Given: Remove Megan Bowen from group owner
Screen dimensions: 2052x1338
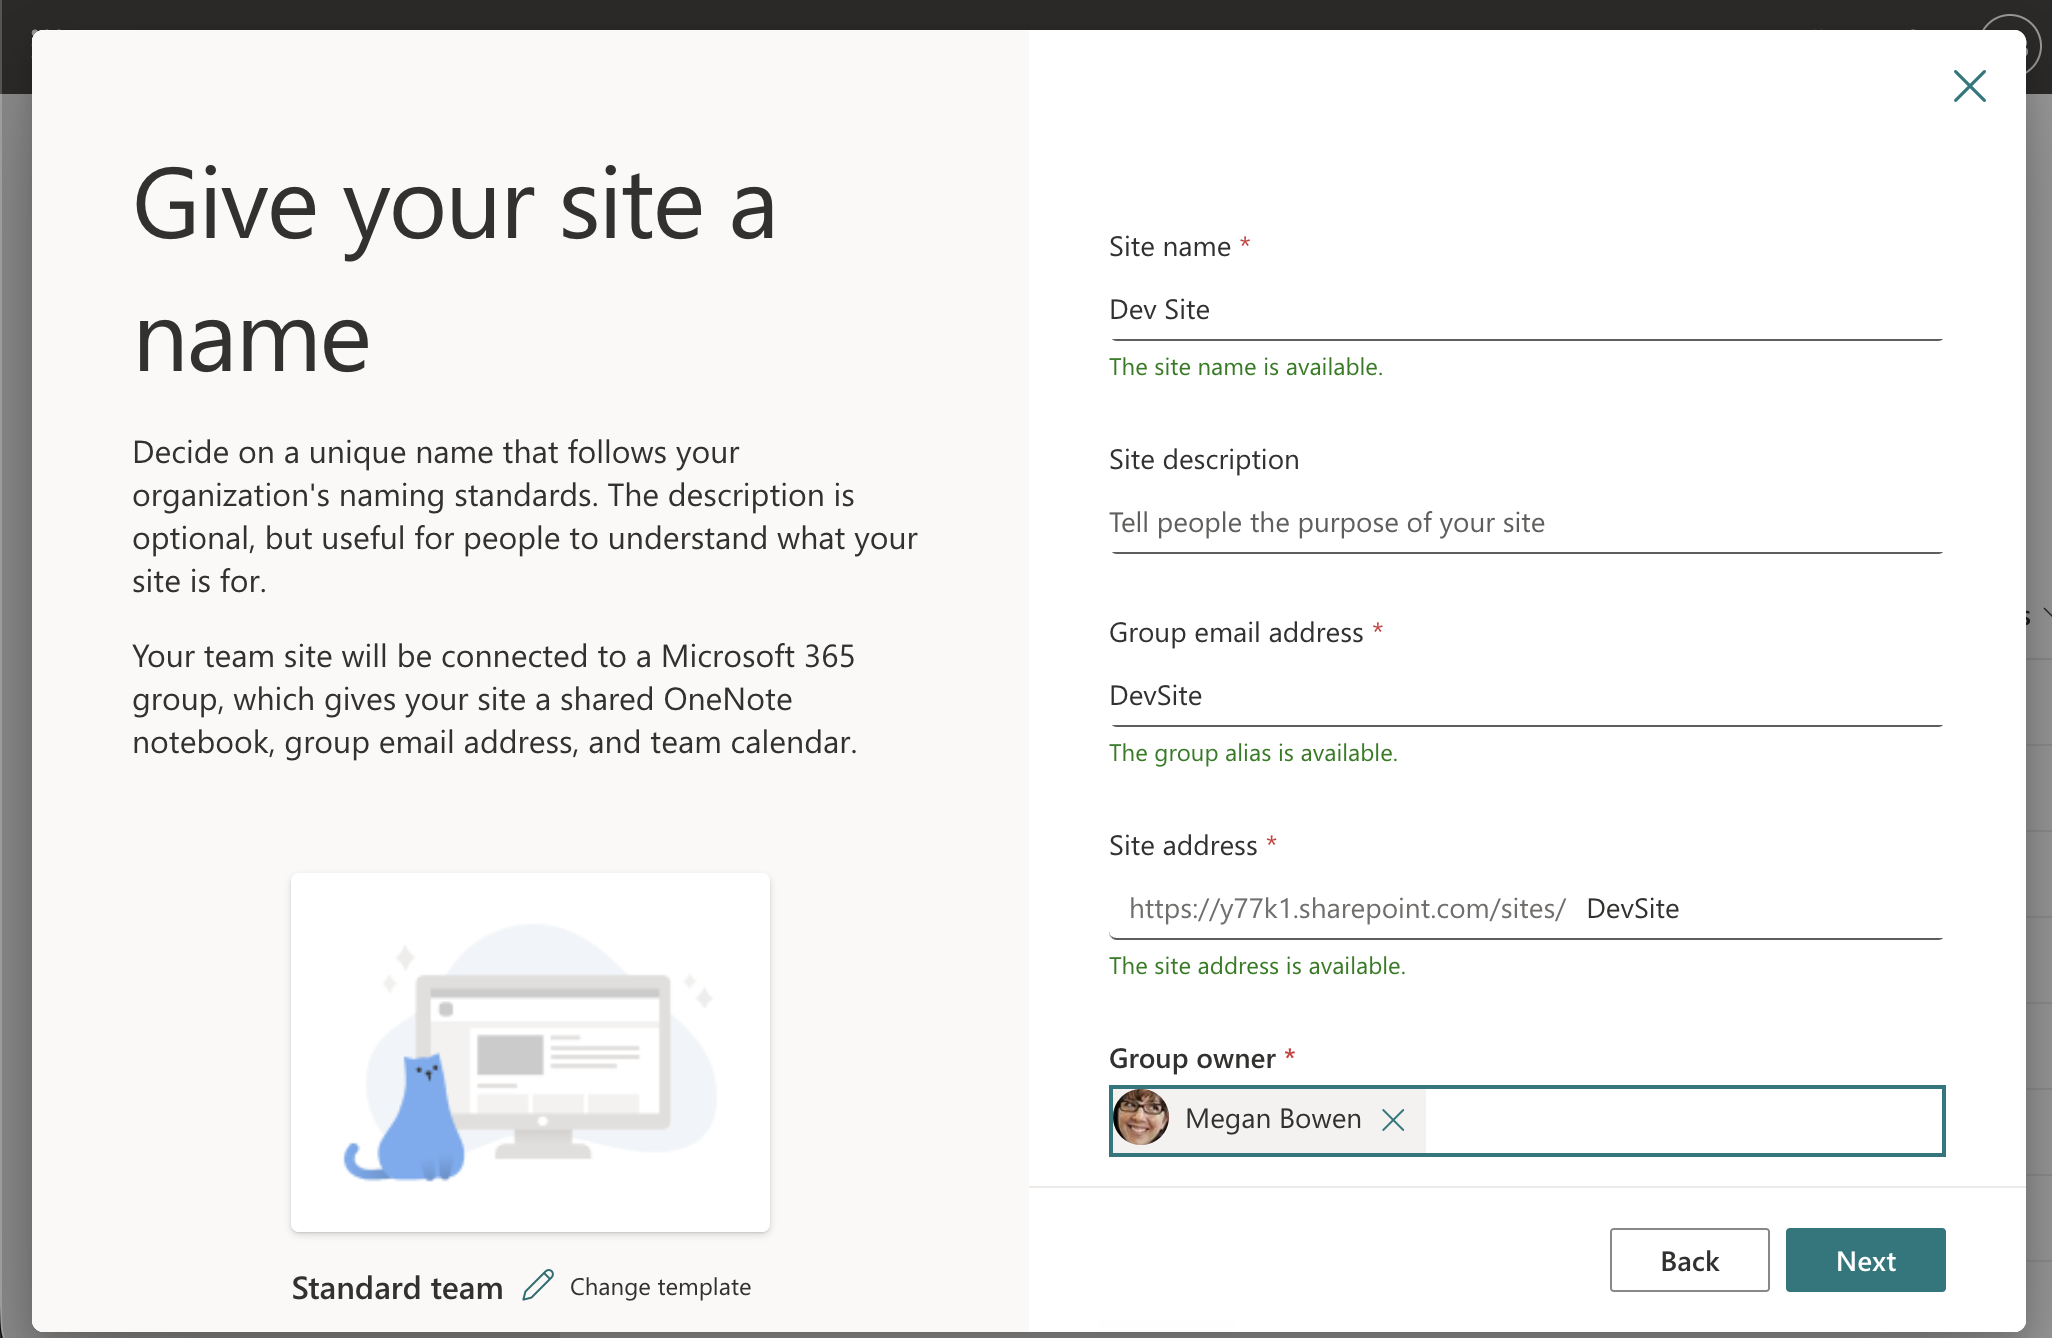Looking at the screenshot, I should point(1393,1120).
